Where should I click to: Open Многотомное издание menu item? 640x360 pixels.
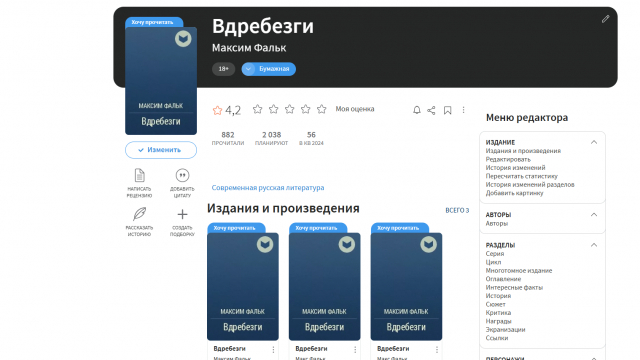pos(519,271)
